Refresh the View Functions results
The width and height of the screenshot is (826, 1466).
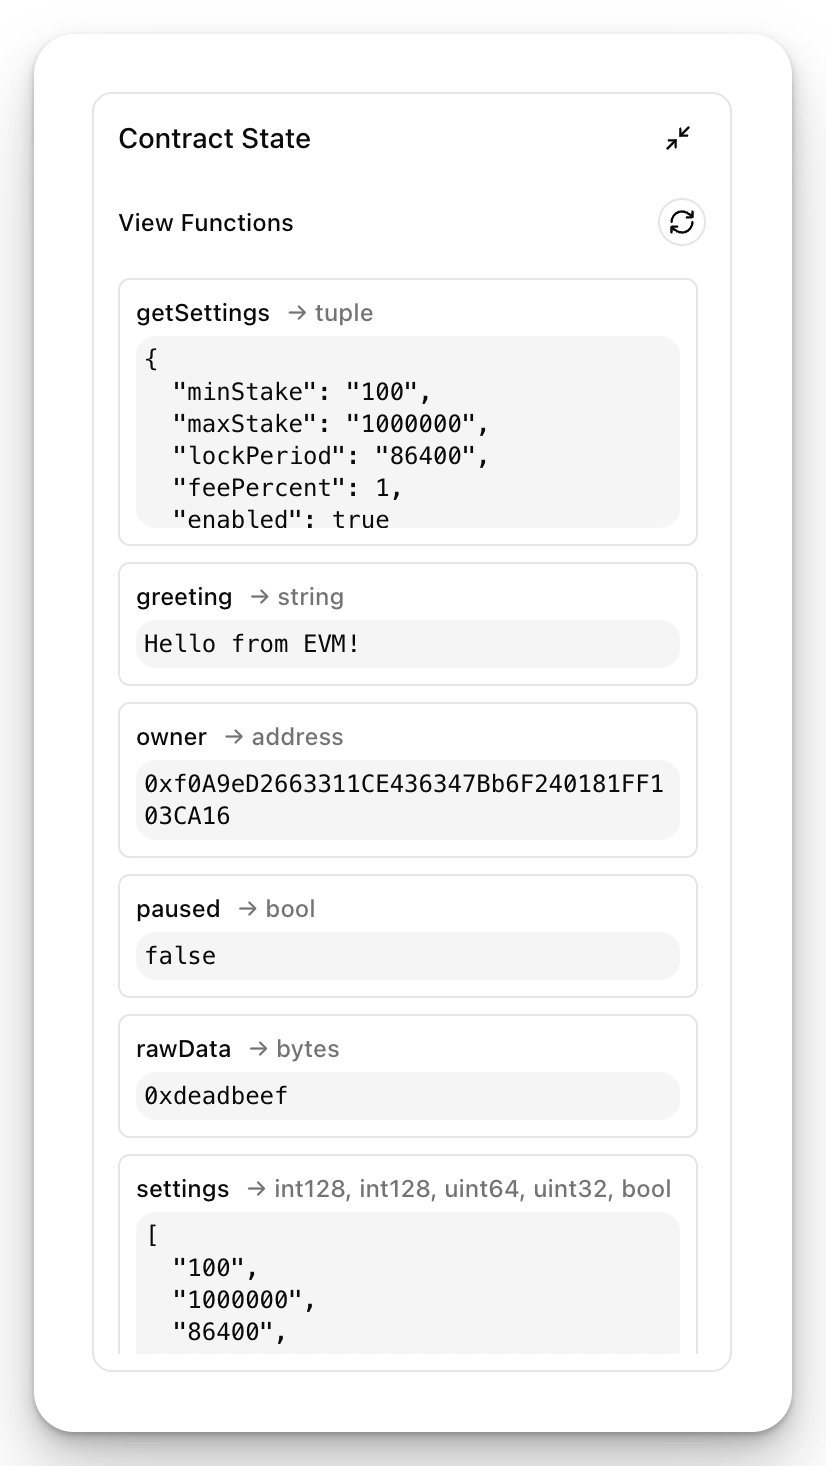click(x=681, y=222)
